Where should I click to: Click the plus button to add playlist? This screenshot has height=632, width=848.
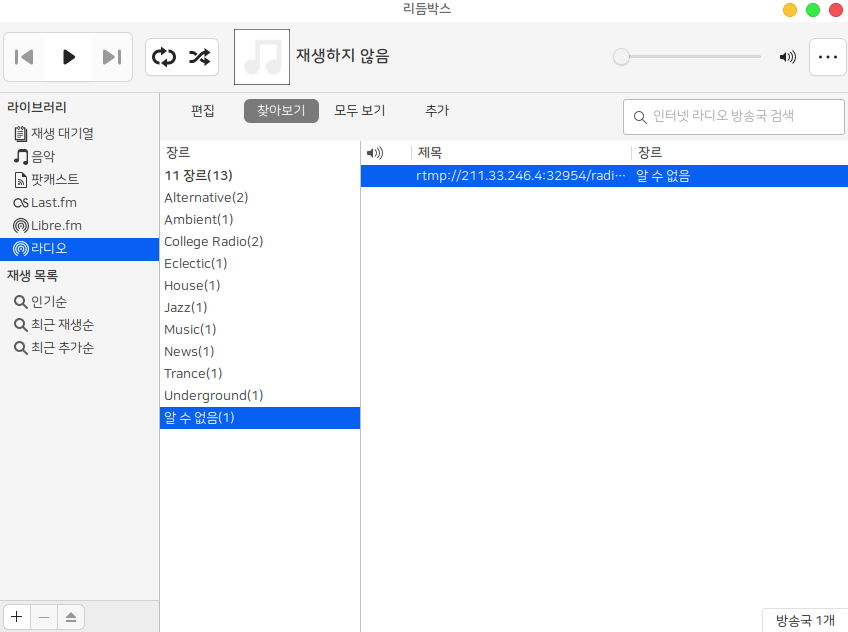click(x=16, y=617)
